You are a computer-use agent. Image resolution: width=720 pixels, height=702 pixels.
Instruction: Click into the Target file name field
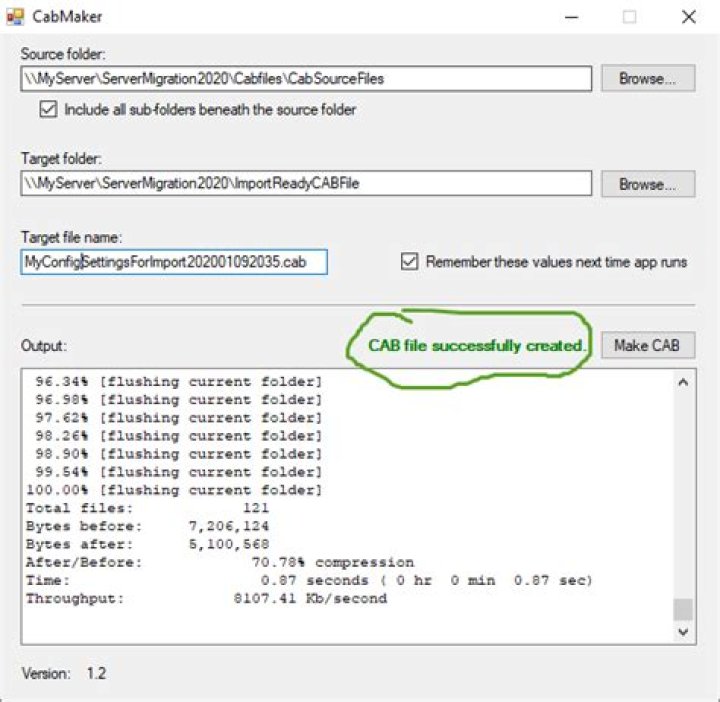tap(174, 262)
